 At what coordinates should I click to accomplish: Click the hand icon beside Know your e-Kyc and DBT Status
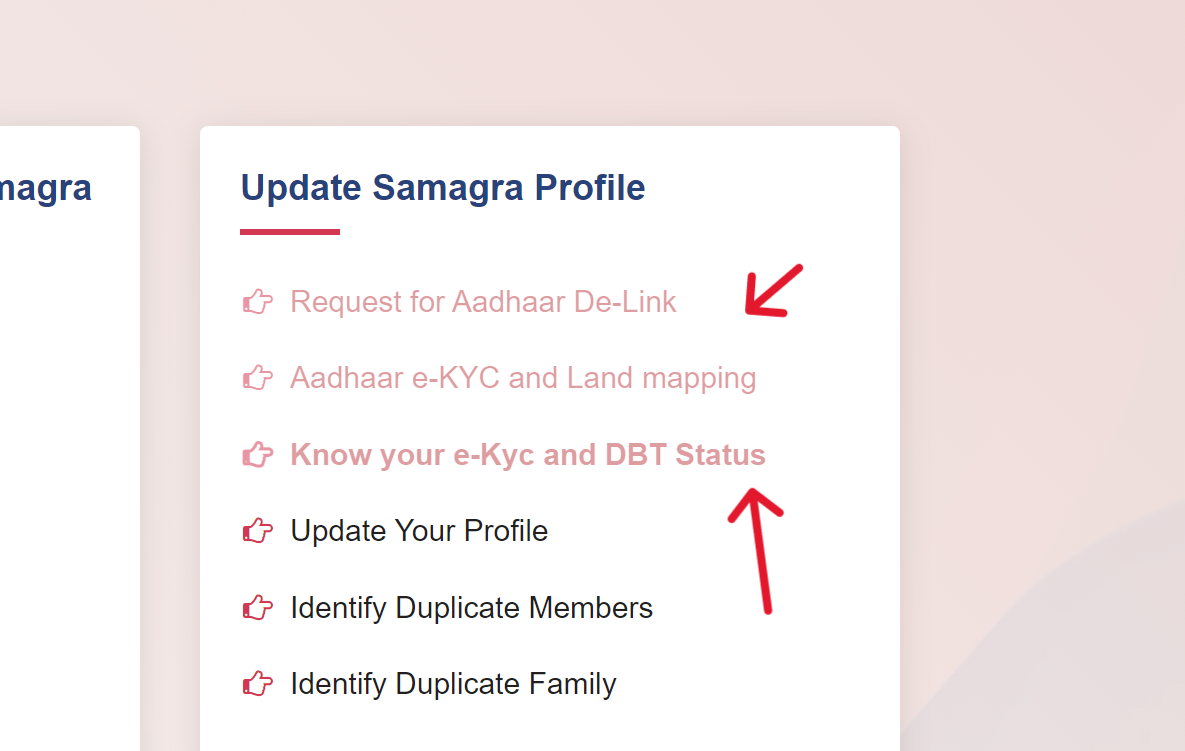[257, 454]
